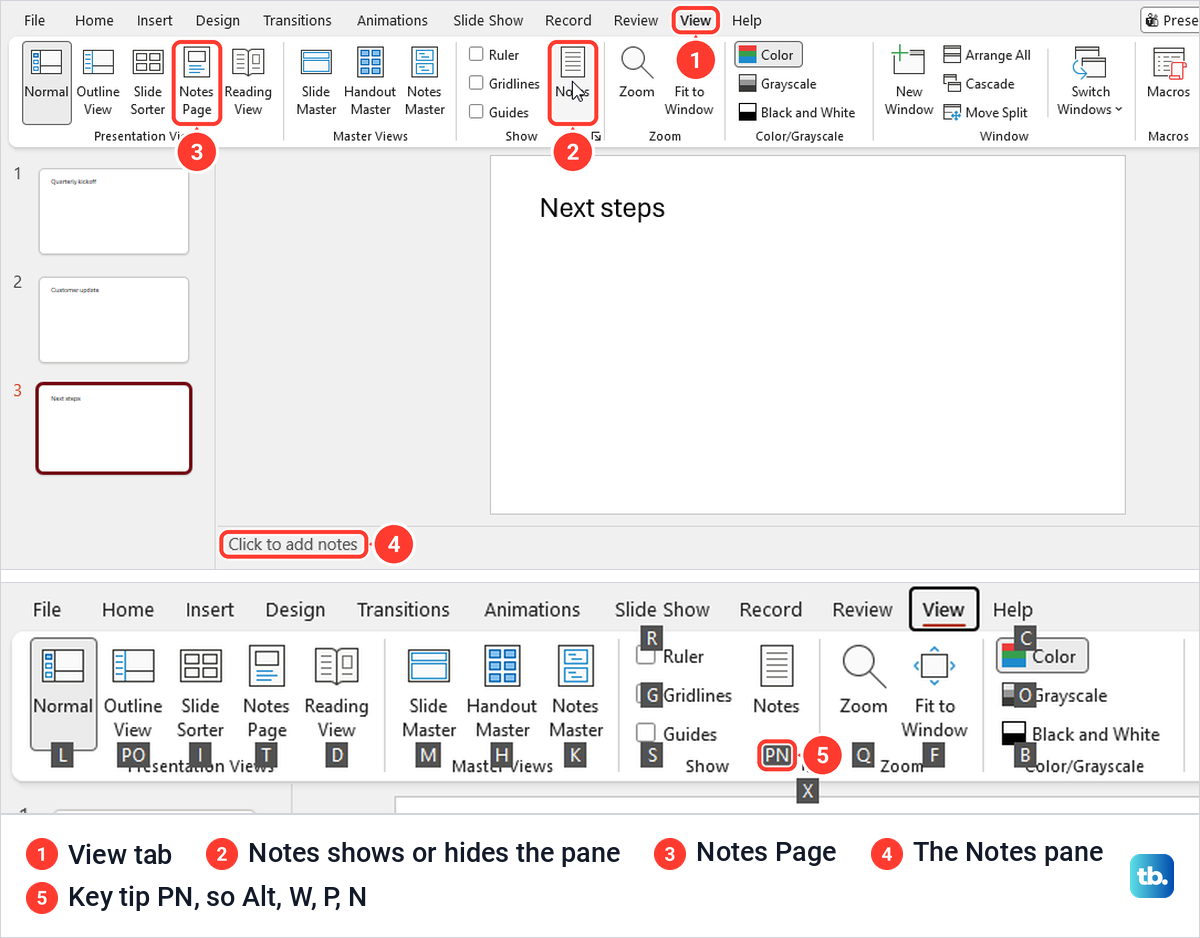Open Slide Master in the lower key-tip ribbon
The image size is (1200, 938).
point(428,692)
